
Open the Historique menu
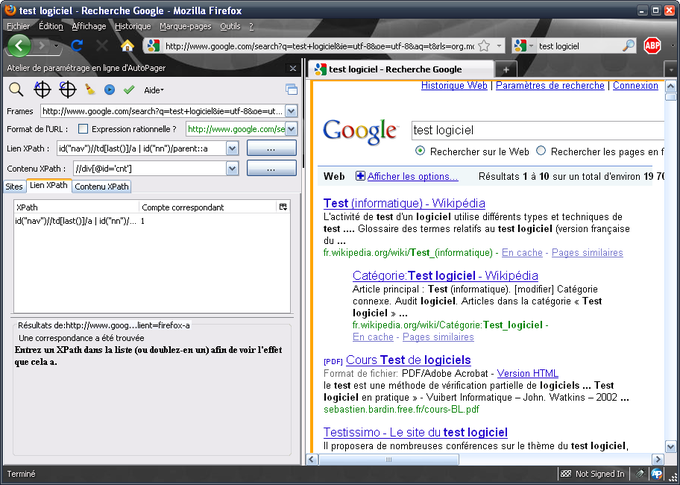(133, 26)
